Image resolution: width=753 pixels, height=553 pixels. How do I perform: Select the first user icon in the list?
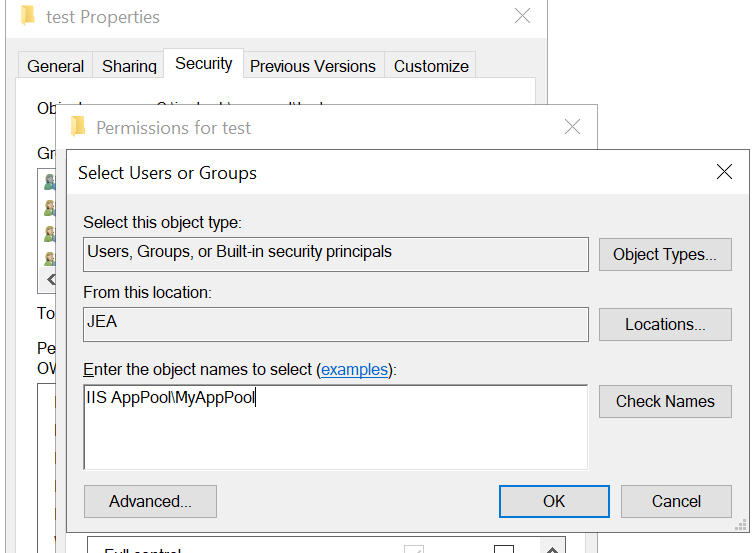coord(48,183)
